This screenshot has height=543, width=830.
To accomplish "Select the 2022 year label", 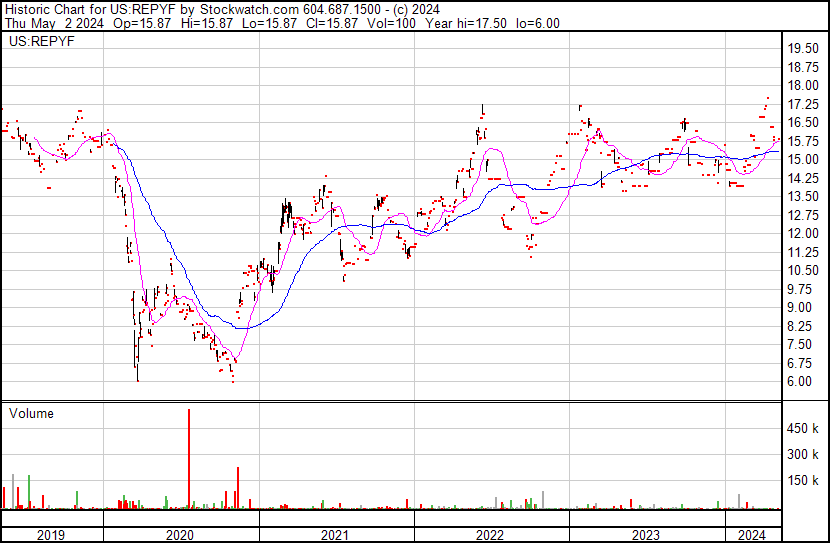I will pos(490,535).
